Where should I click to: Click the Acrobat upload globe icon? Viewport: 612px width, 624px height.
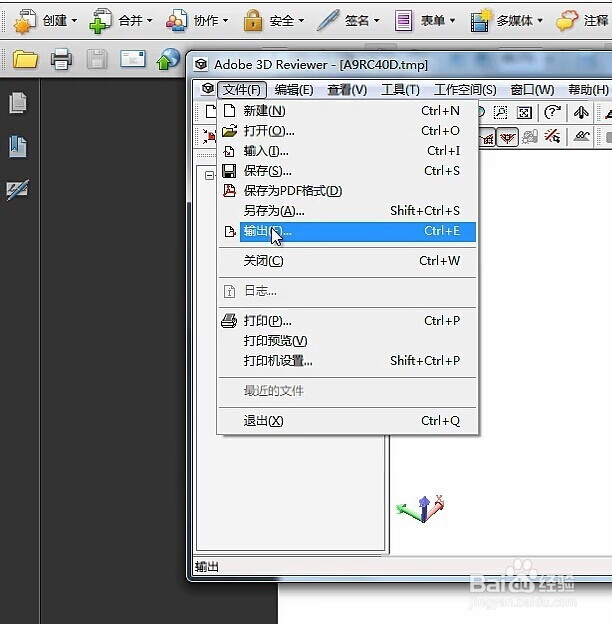pyautogui.click(x=168, y=60)
